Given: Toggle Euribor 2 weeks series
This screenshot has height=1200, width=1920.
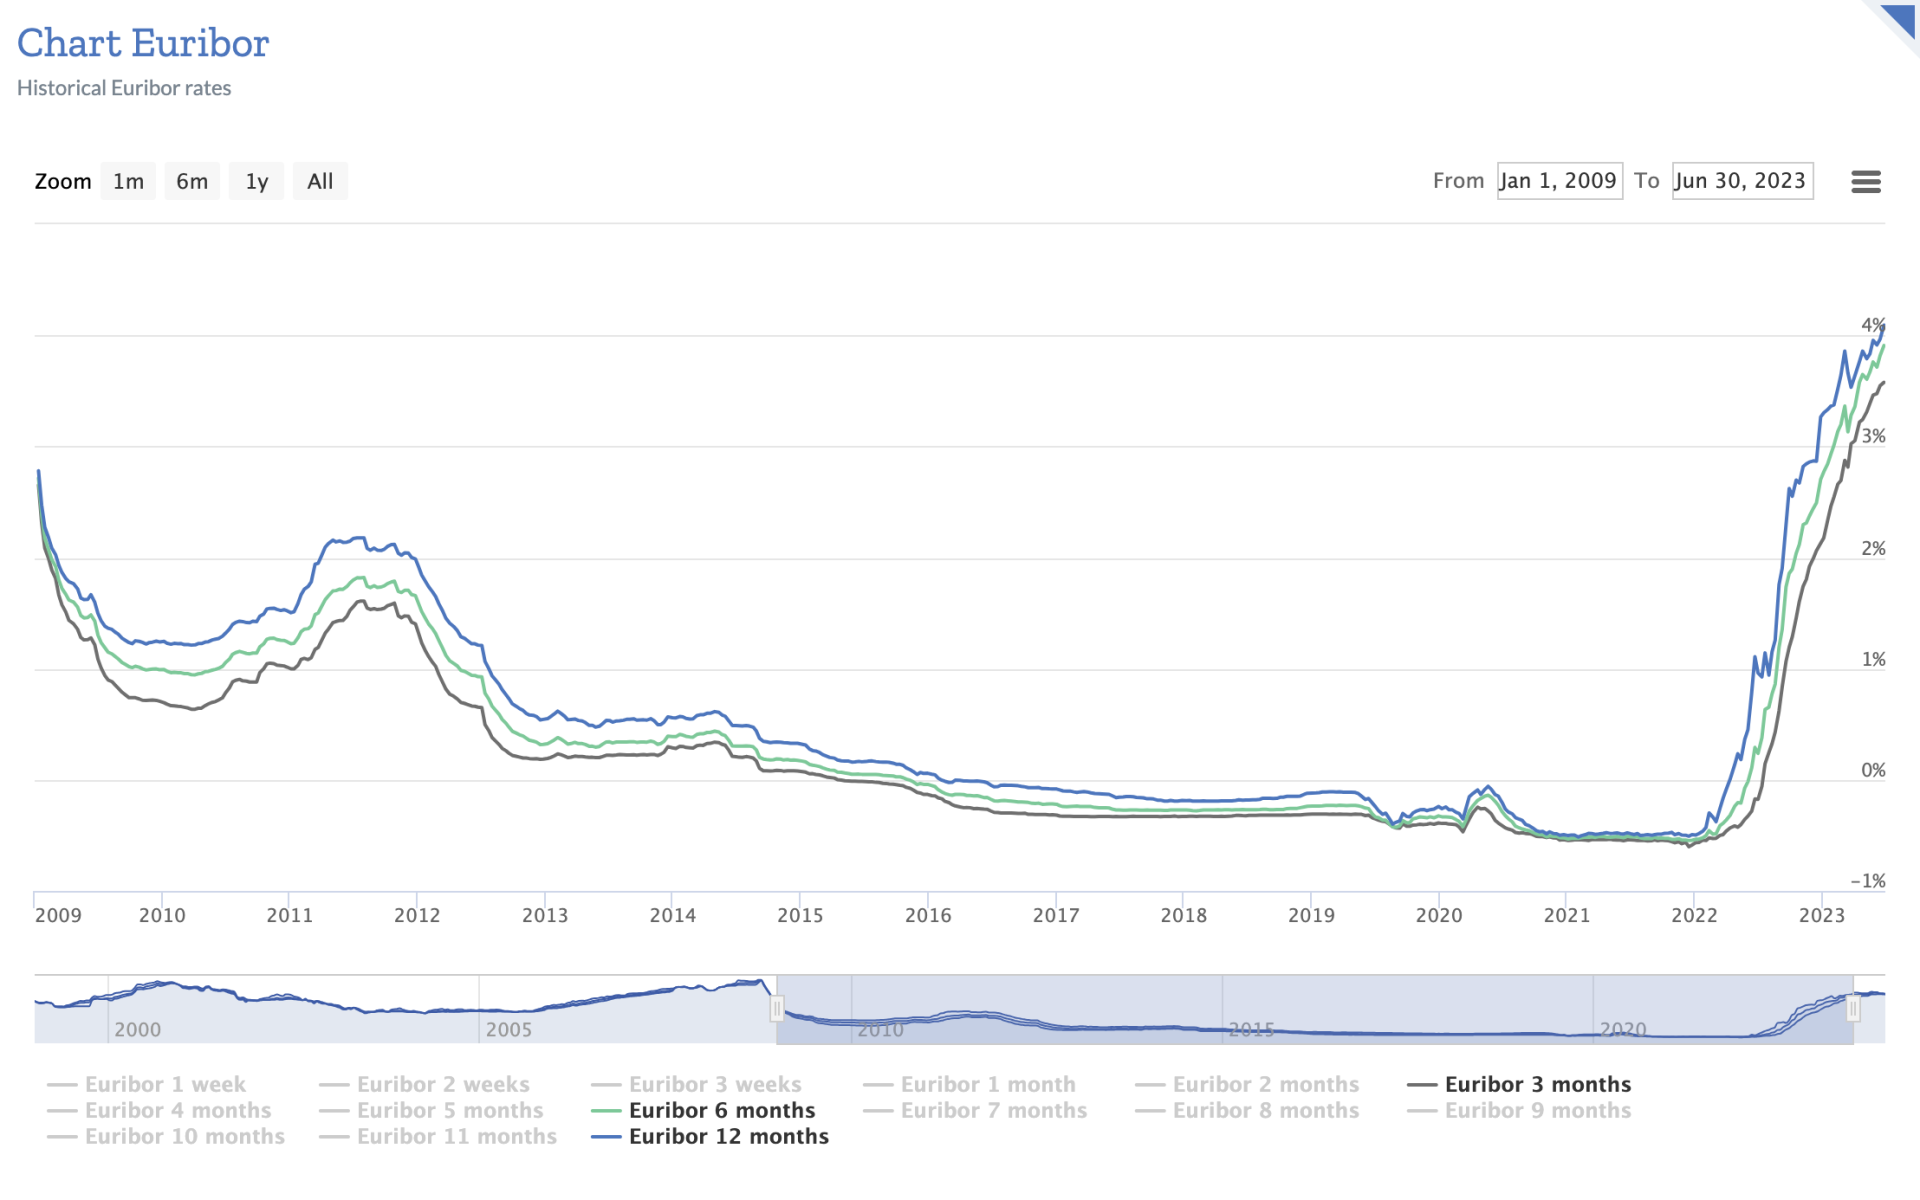Looking at the screenshot, I should [x=424, y=1084].
